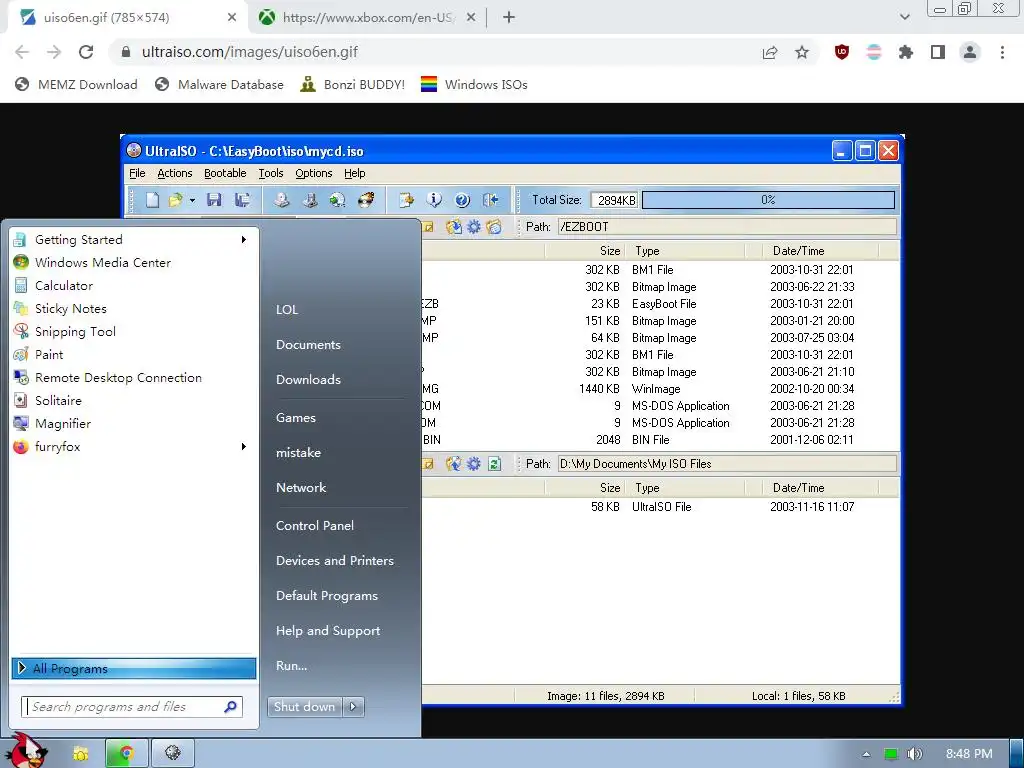Open Chrome's three-dot menu
Image resolution: width=1024 pixels, height=768 pixels.
coord(1002,52)
